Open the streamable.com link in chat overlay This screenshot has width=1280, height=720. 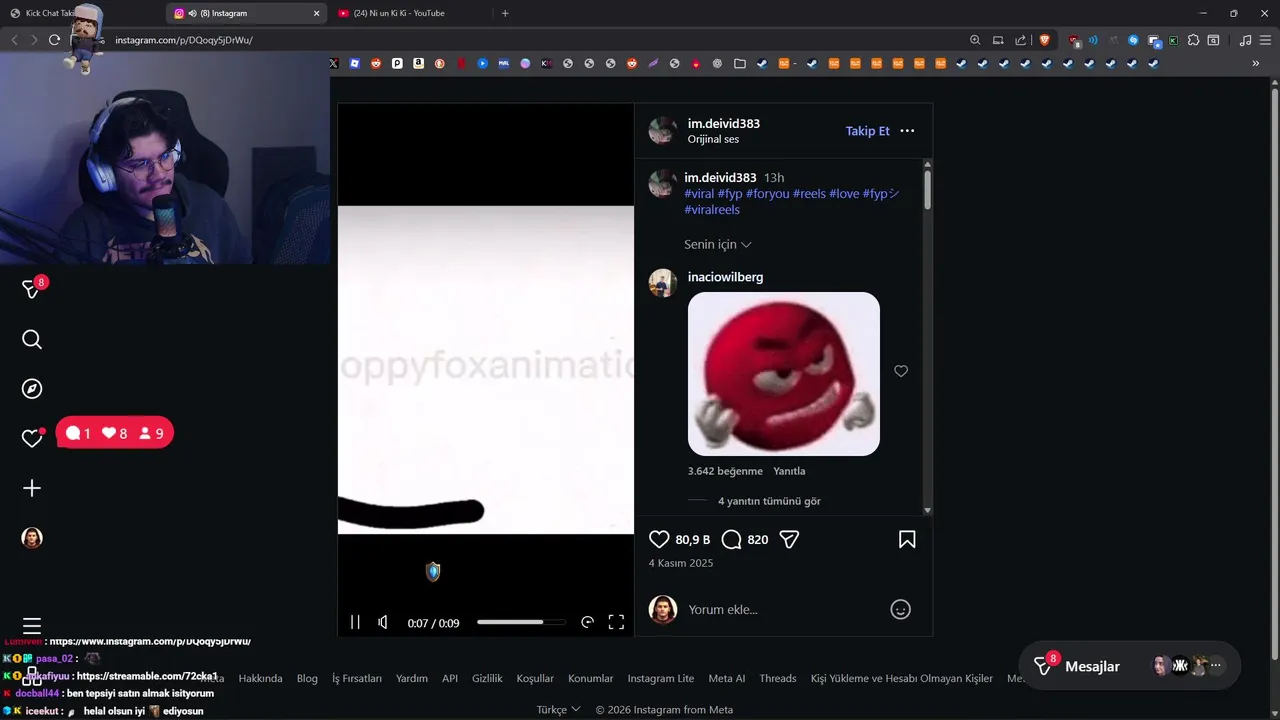[x=147, y=676]
